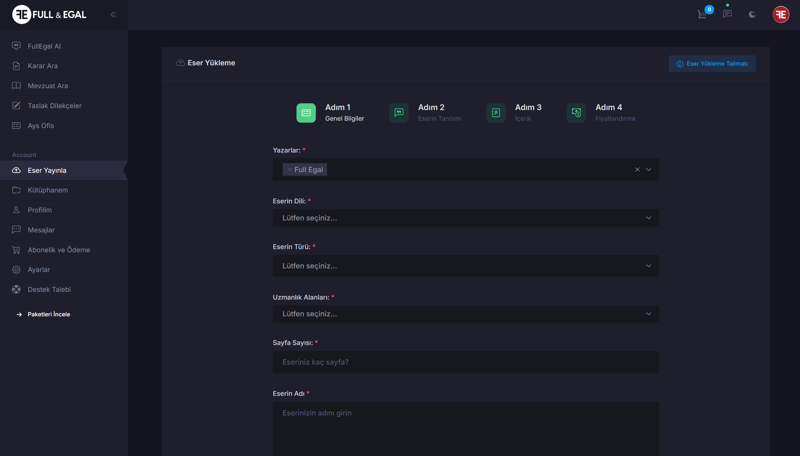Click the Paketleri İncele link
The height and width of the screenshot is (456, 800).
pyautogui.click(x=48, y=314)
